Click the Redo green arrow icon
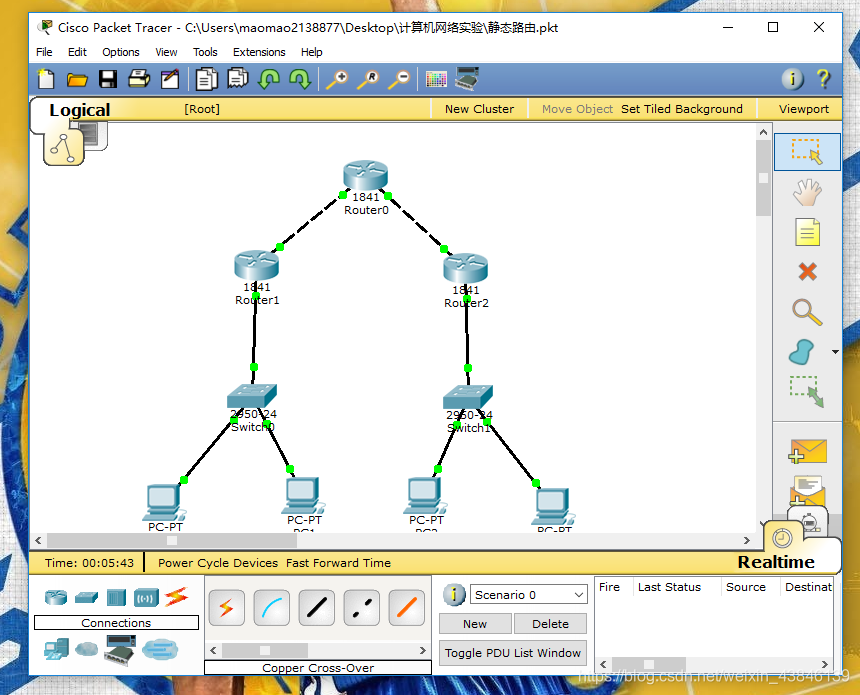Image resolution: width=860 pixels, height=695 pixels. pos(300,80)
